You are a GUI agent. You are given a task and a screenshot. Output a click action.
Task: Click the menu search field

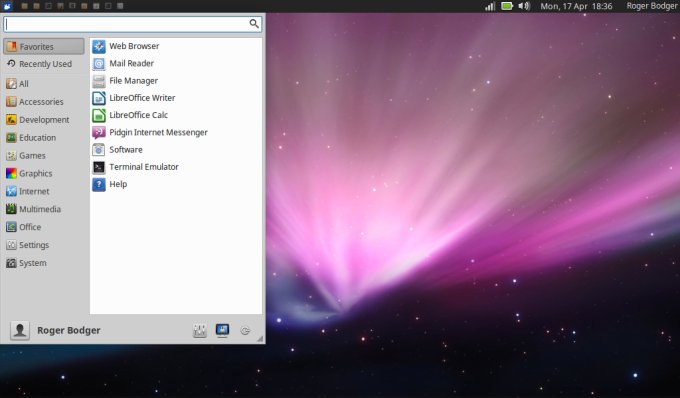(133, 24)
